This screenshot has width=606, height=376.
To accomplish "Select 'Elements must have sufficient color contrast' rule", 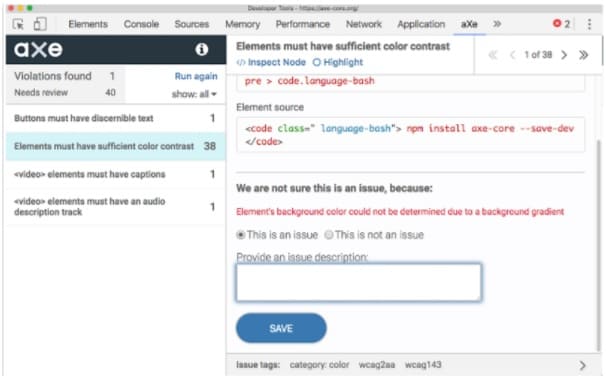I will (115, 146).
